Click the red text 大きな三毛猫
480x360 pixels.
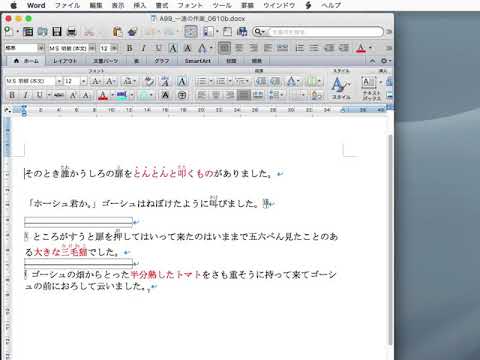[x=61, y=252]
